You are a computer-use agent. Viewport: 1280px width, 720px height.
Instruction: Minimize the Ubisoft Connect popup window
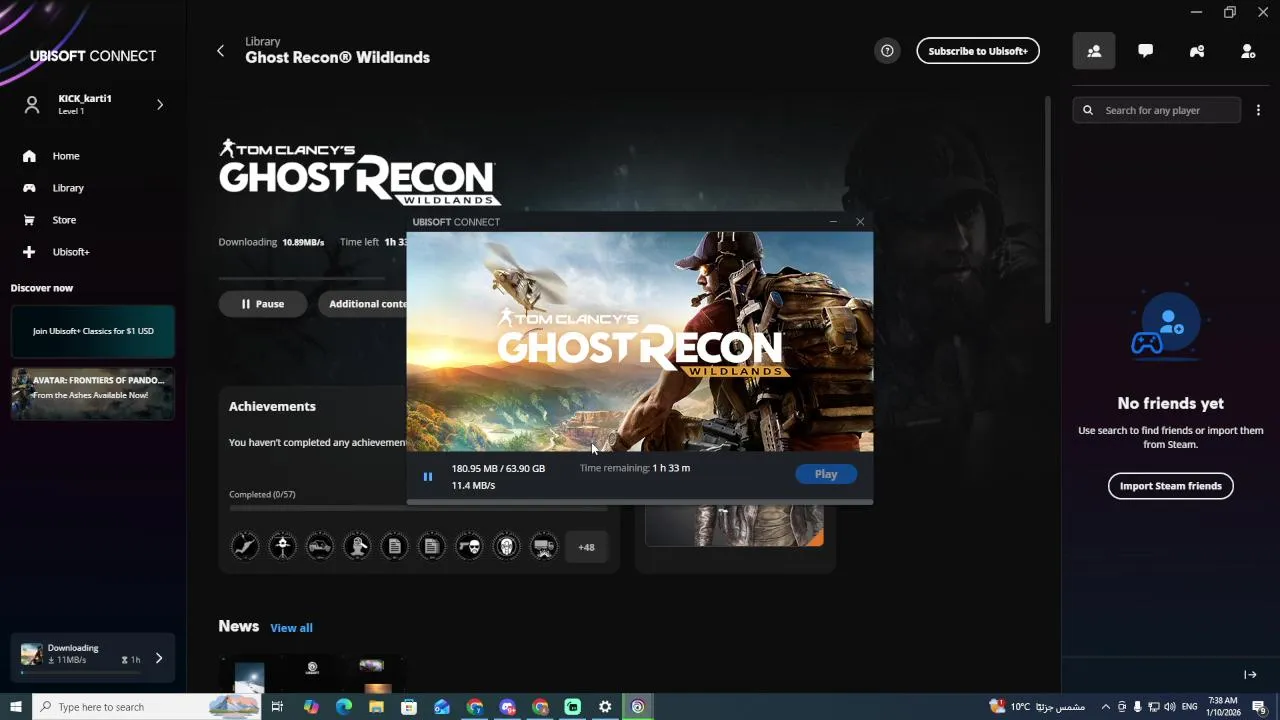coord(833,222)
